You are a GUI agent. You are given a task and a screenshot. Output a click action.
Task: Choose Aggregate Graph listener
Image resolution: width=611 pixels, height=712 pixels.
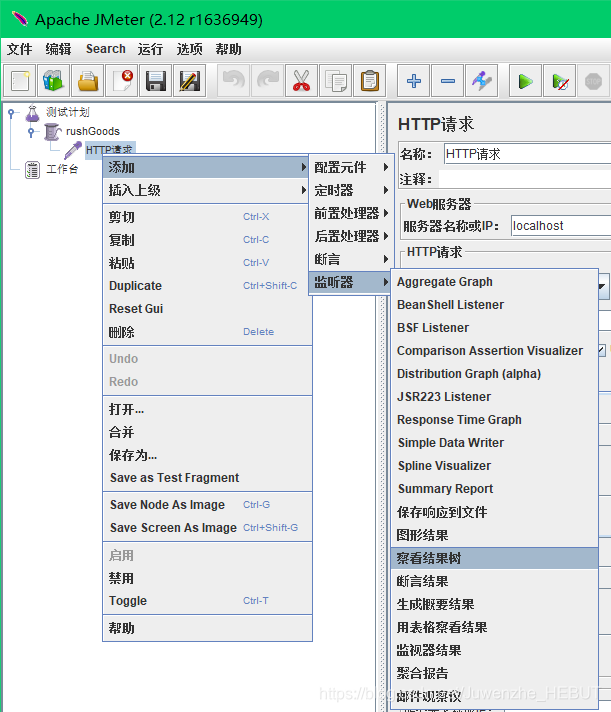[494, 282]
